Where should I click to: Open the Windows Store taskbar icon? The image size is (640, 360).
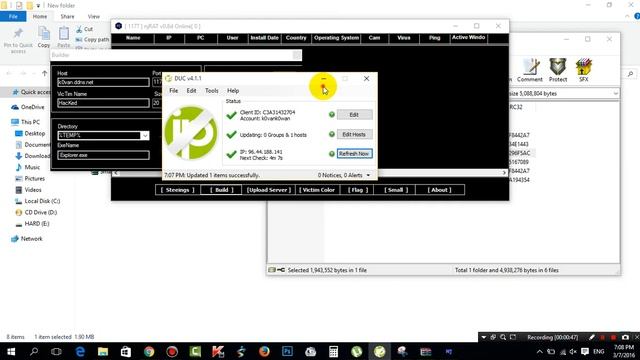tap(126, 351)
